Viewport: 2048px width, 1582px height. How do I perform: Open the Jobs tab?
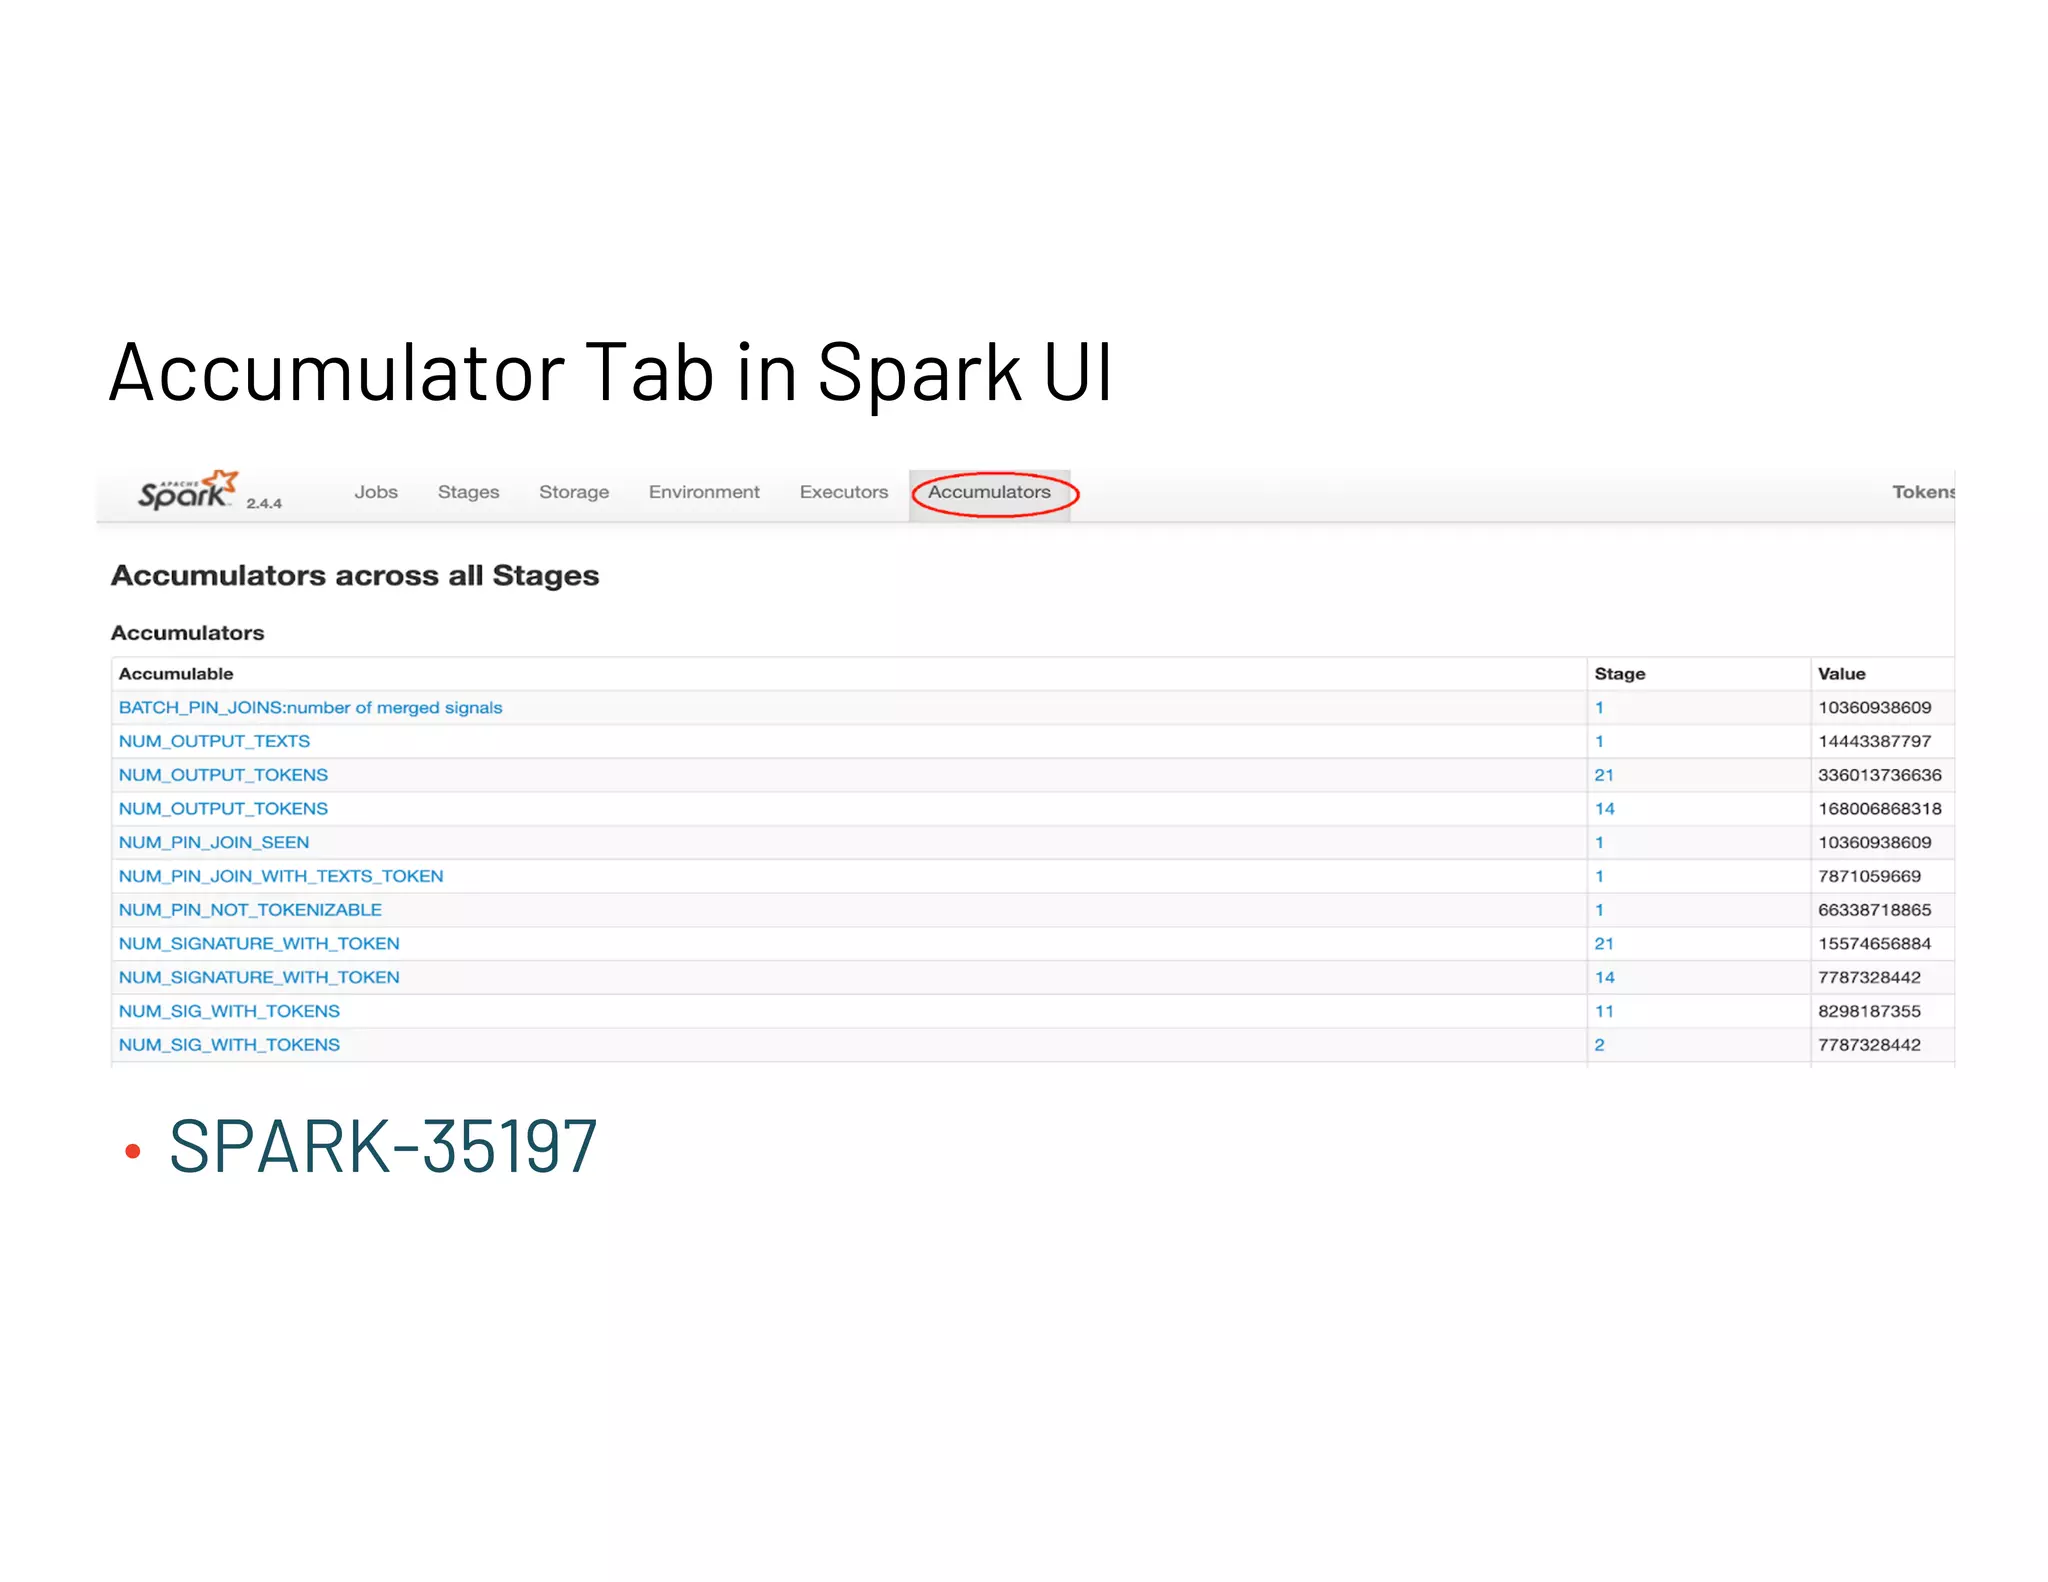tap(376, 492)
